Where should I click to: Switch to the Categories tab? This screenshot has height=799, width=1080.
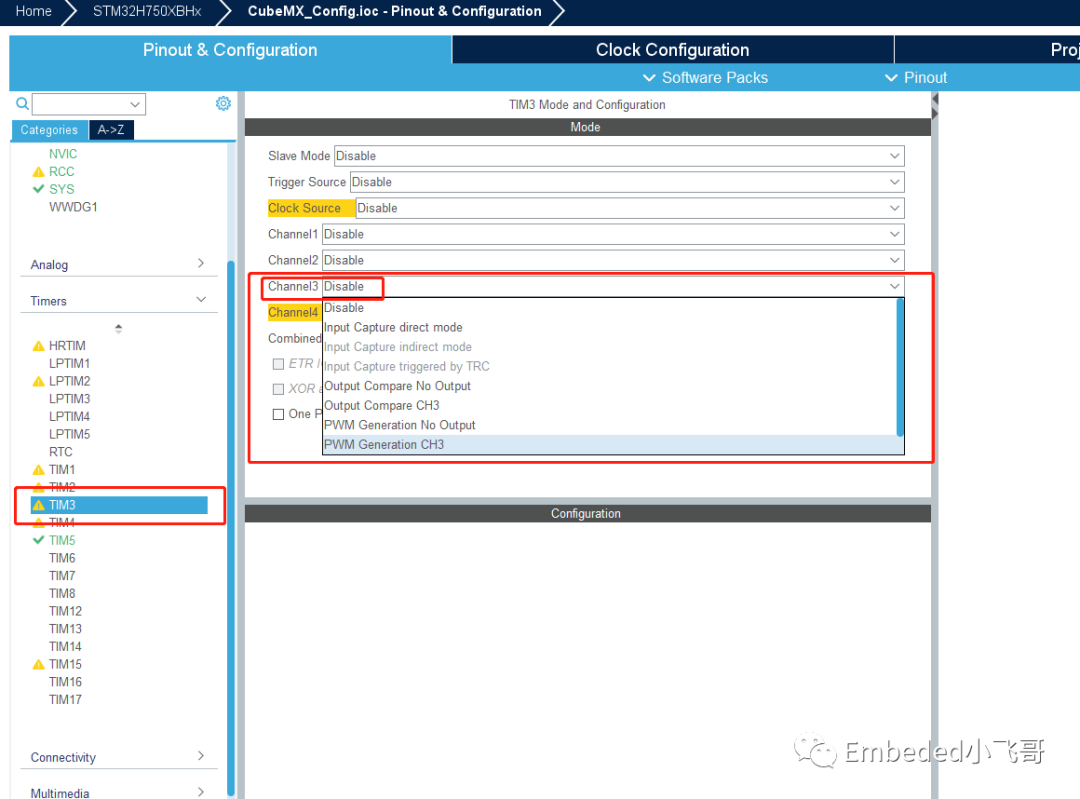(49, 130)
